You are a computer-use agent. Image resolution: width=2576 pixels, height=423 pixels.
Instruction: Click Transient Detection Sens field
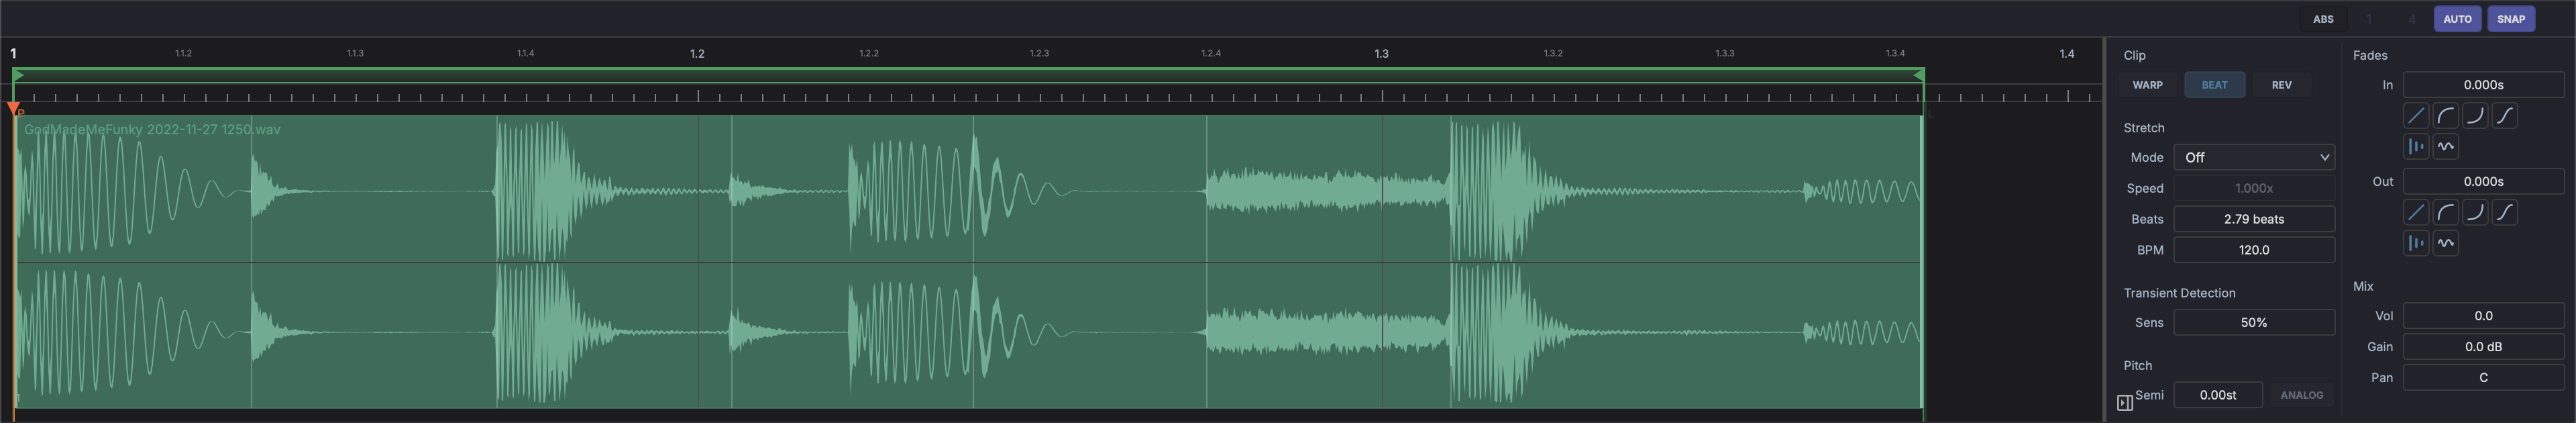tap(2254, 323)
